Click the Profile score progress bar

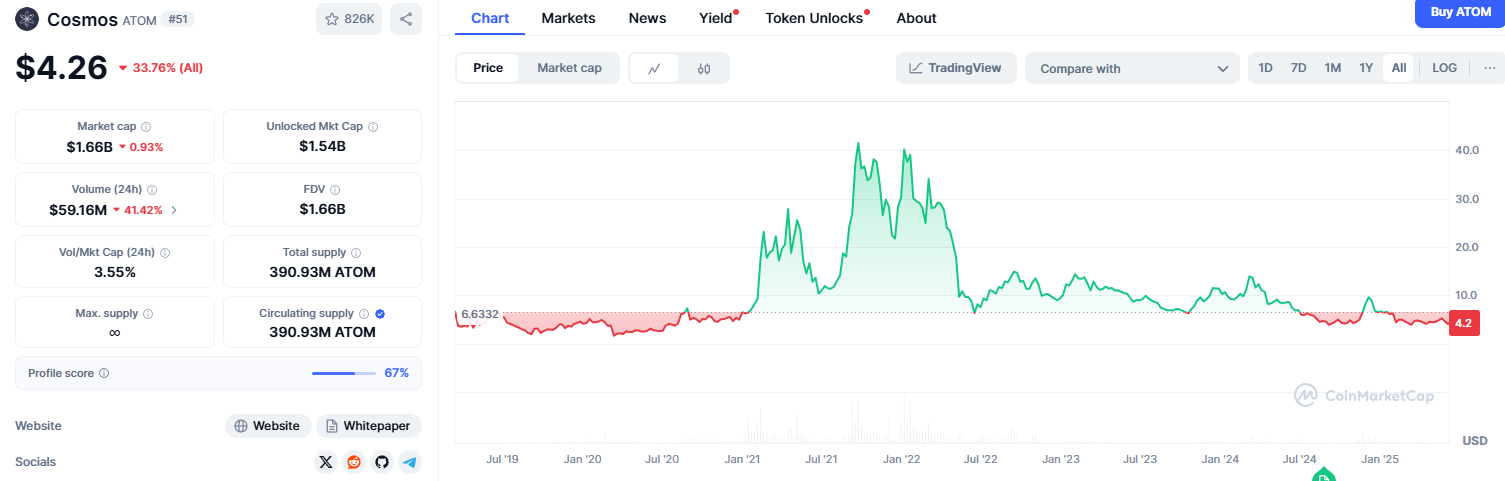pos(343,373)
